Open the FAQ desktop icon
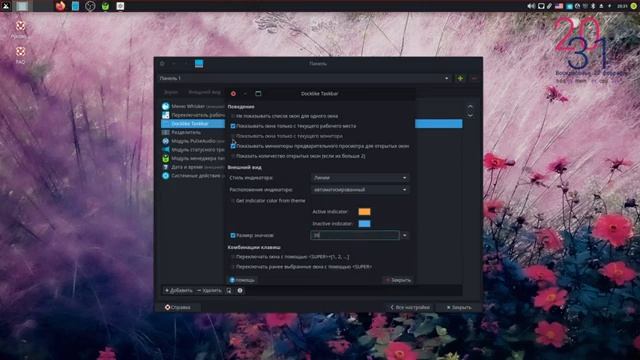The width and height of the screenshot is (640, 360). click(20, 55)
